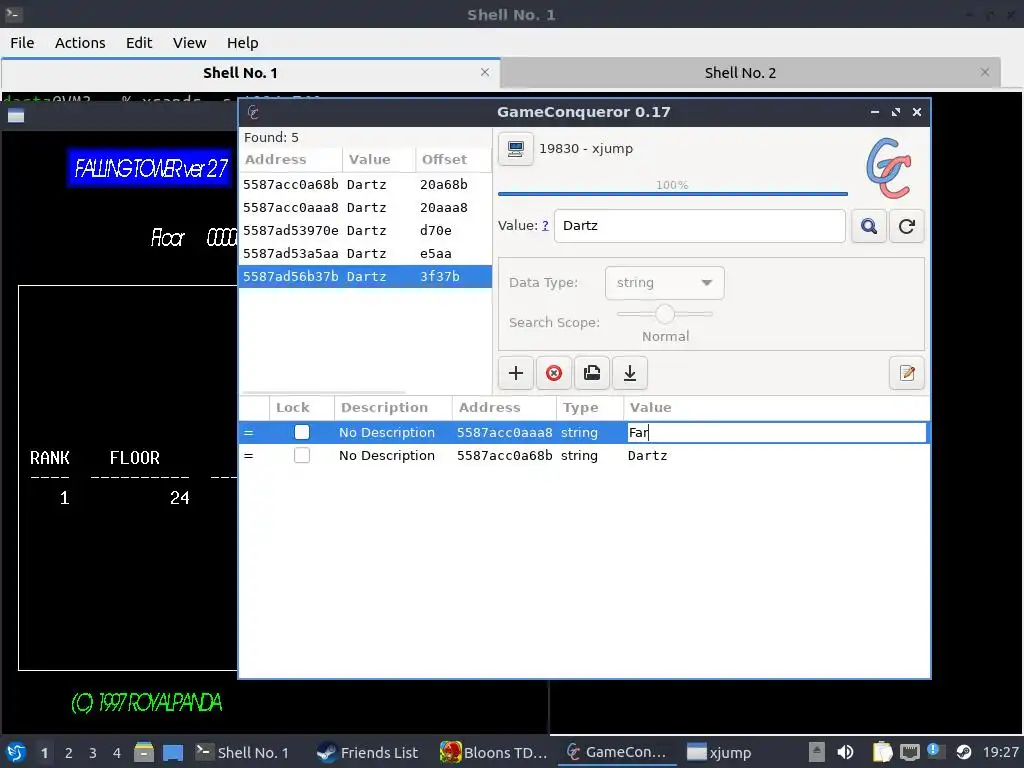
Task: Close the Shell No. 2 tab
Action: point(985,72)
